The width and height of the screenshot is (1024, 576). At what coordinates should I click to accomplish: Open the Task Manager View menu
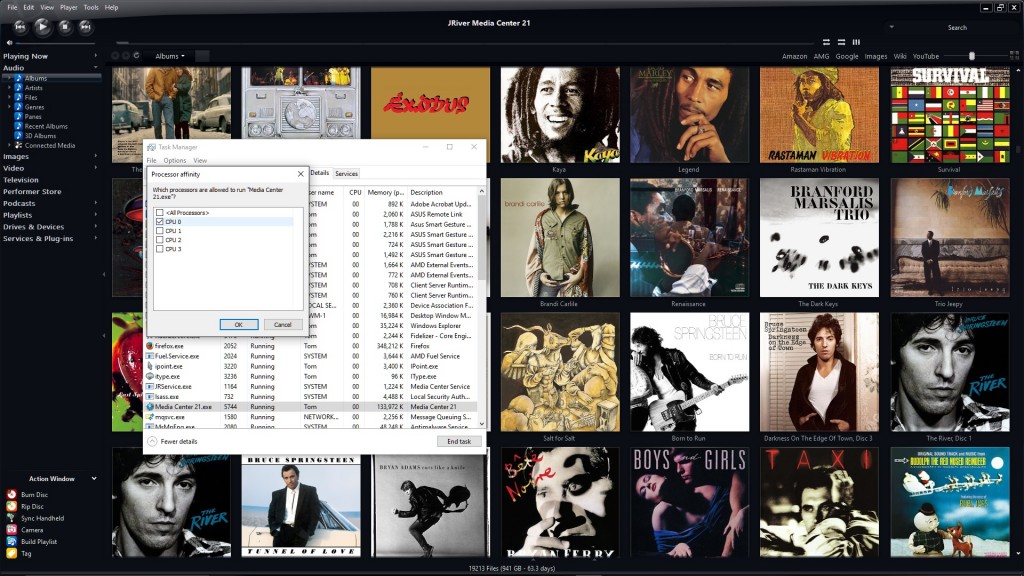point(200,161)
